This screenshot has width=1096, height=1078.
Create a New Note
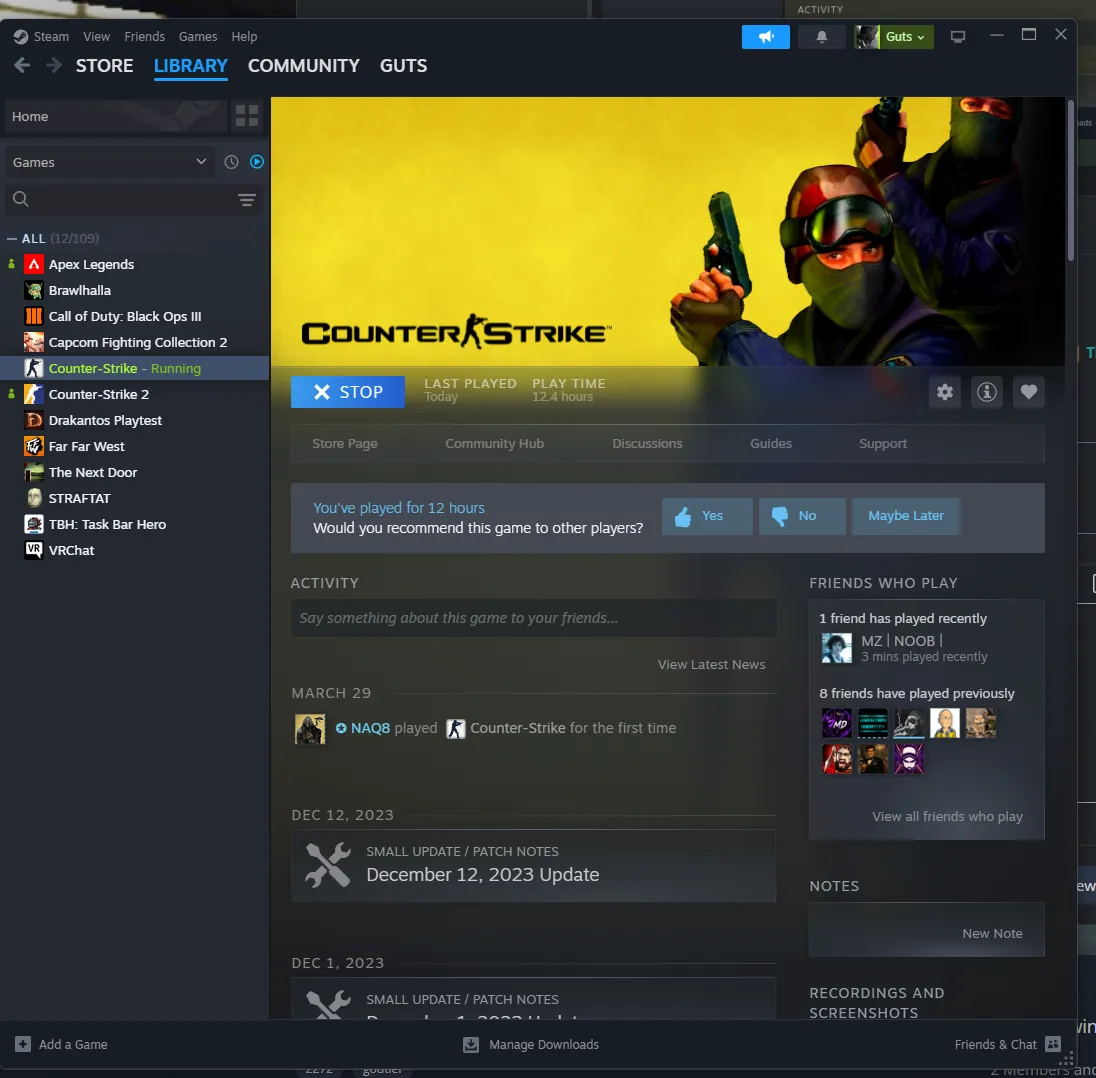coord(992,933)
